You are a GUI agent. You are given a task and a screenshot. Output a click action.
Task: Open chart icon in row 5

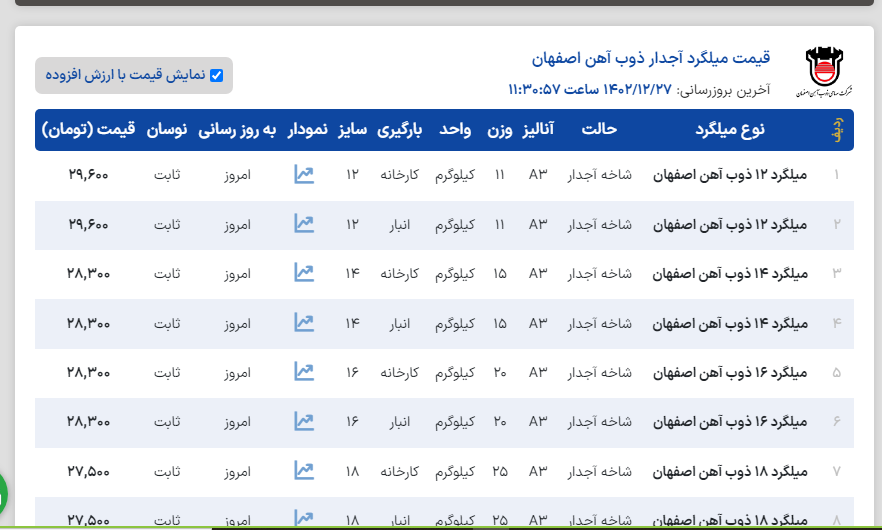pyautogui.click(x=304, y=371)
